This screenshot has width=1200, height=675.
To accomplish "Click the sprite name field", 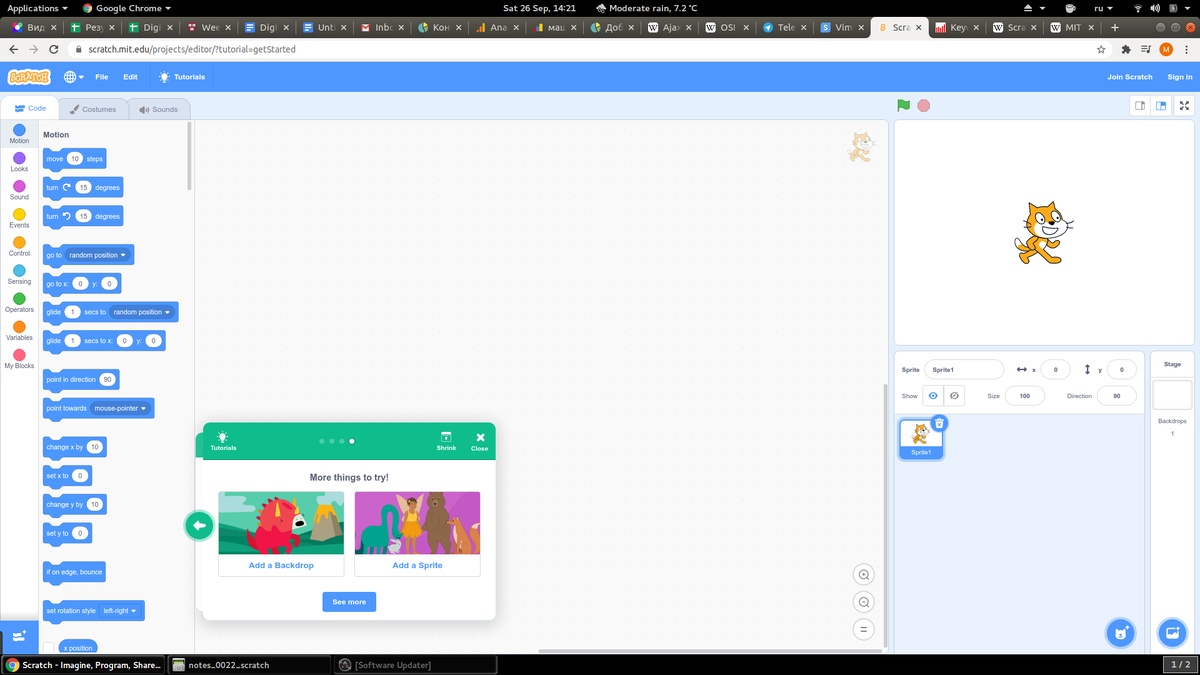I will 964,369.
